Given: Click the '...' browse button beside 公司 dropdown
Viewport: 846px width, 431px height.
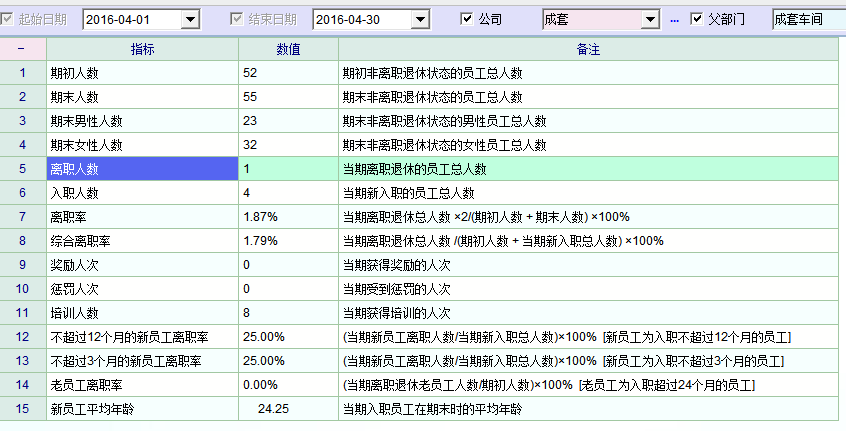Looking at the screenshot, I should coord(674,19).
